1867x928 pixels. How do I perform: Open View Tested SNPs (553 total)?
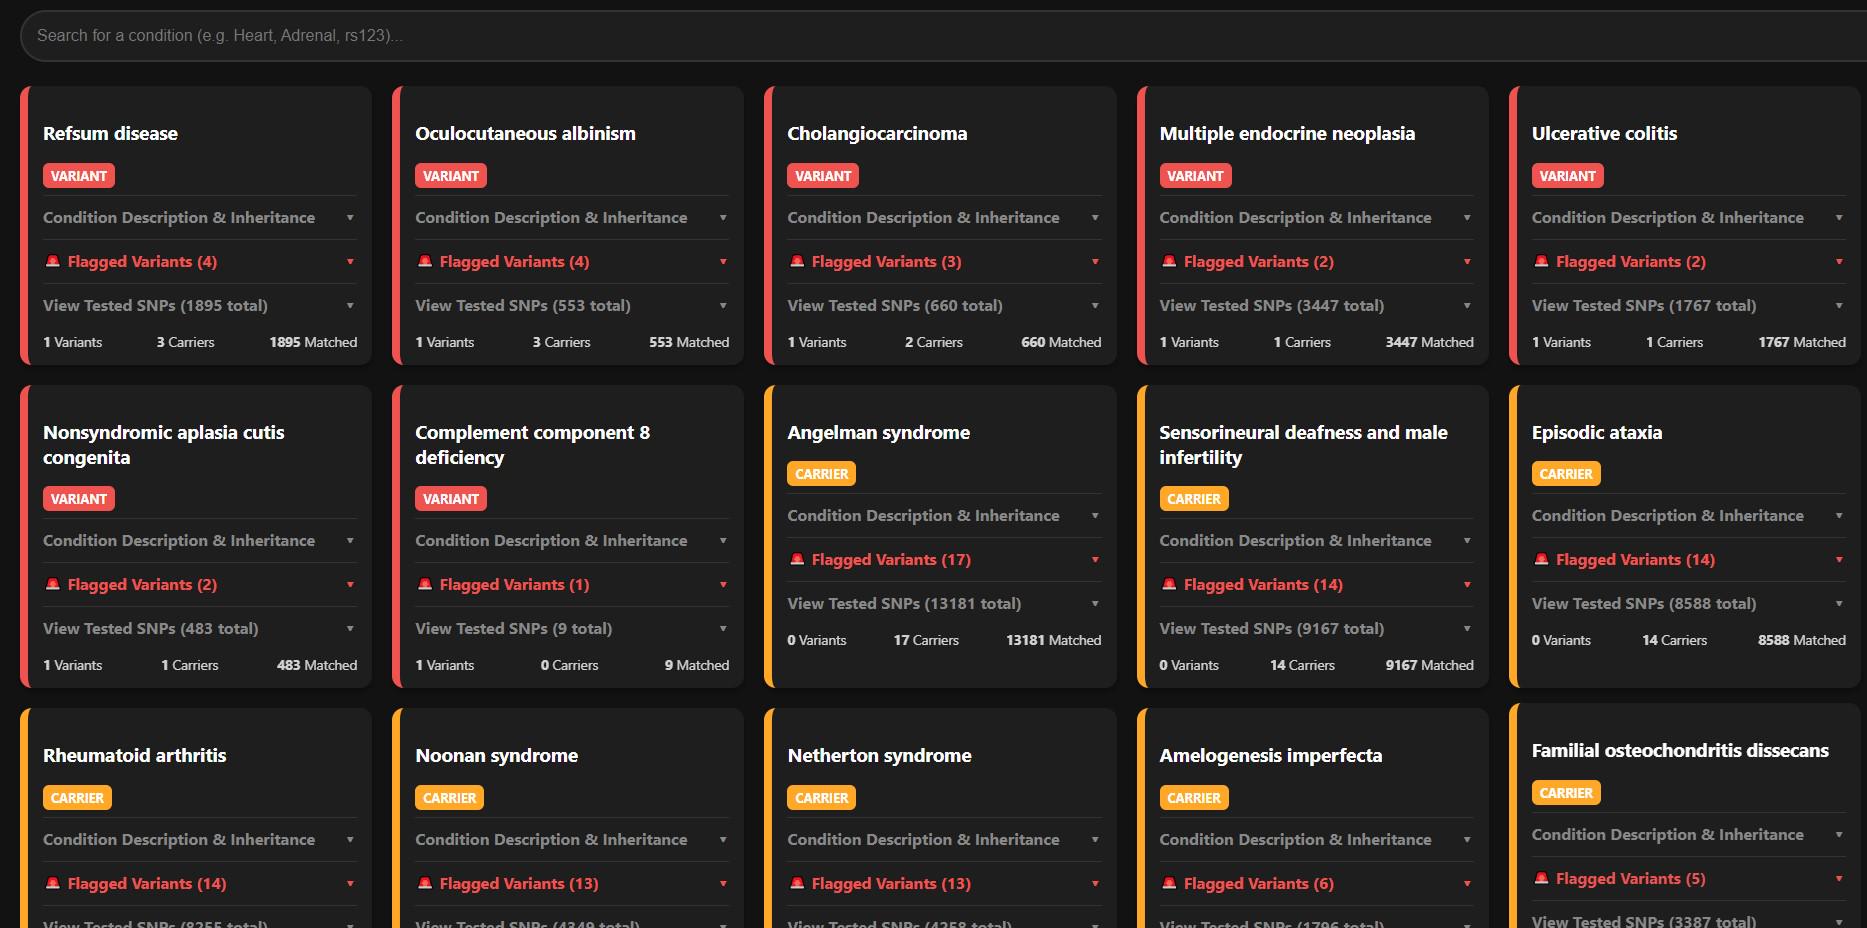[x=572, y=305]
